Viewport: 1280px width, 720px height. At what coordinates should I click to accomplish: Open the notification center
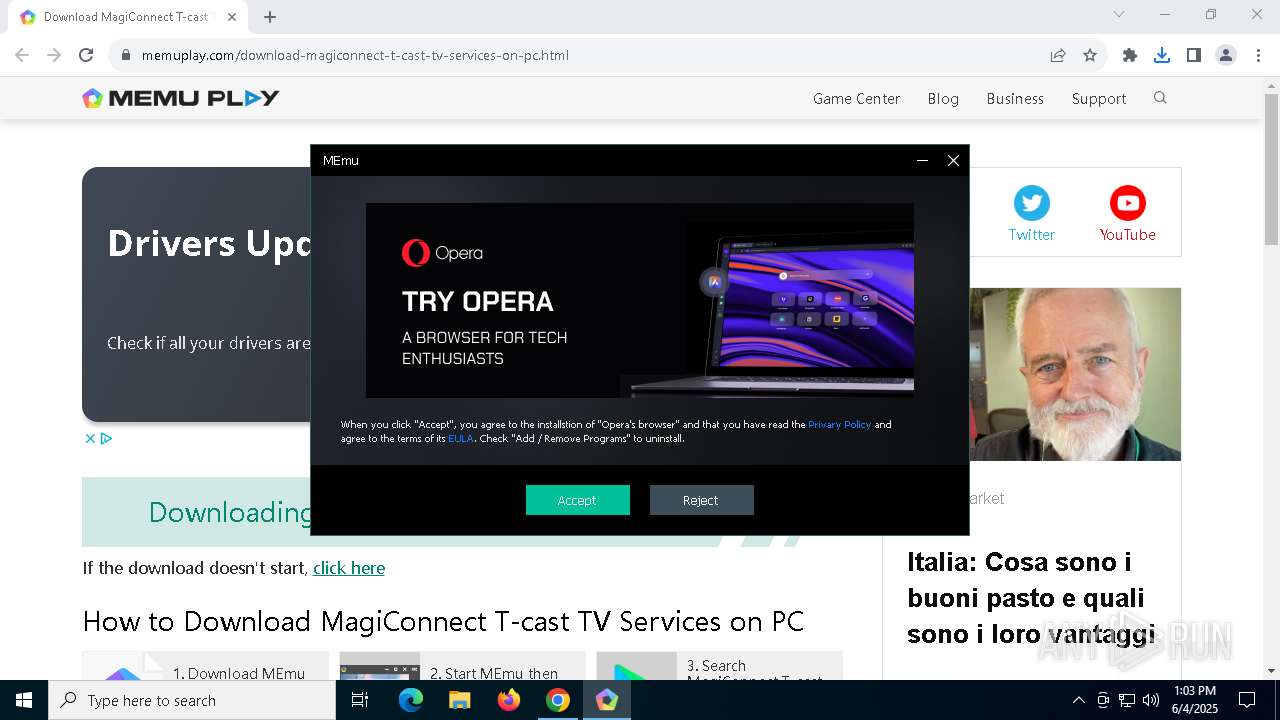tap(1247, 700)
